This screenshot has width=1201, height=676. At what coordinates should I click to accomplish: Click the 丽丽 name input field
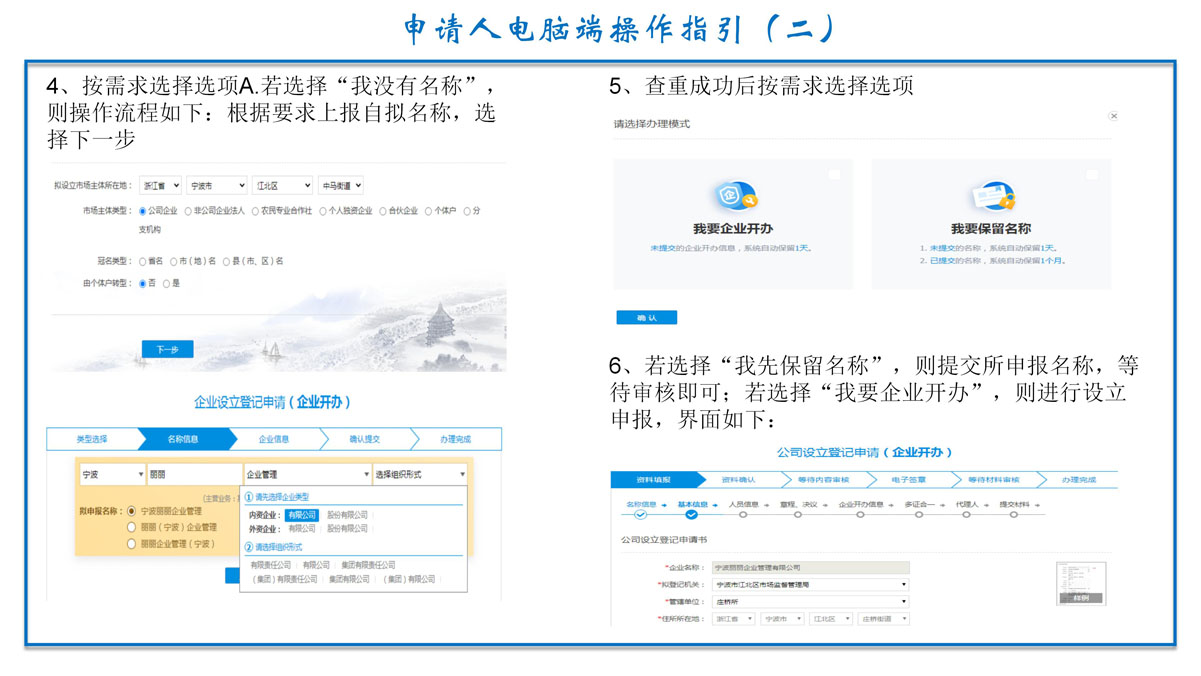(193, 475)
